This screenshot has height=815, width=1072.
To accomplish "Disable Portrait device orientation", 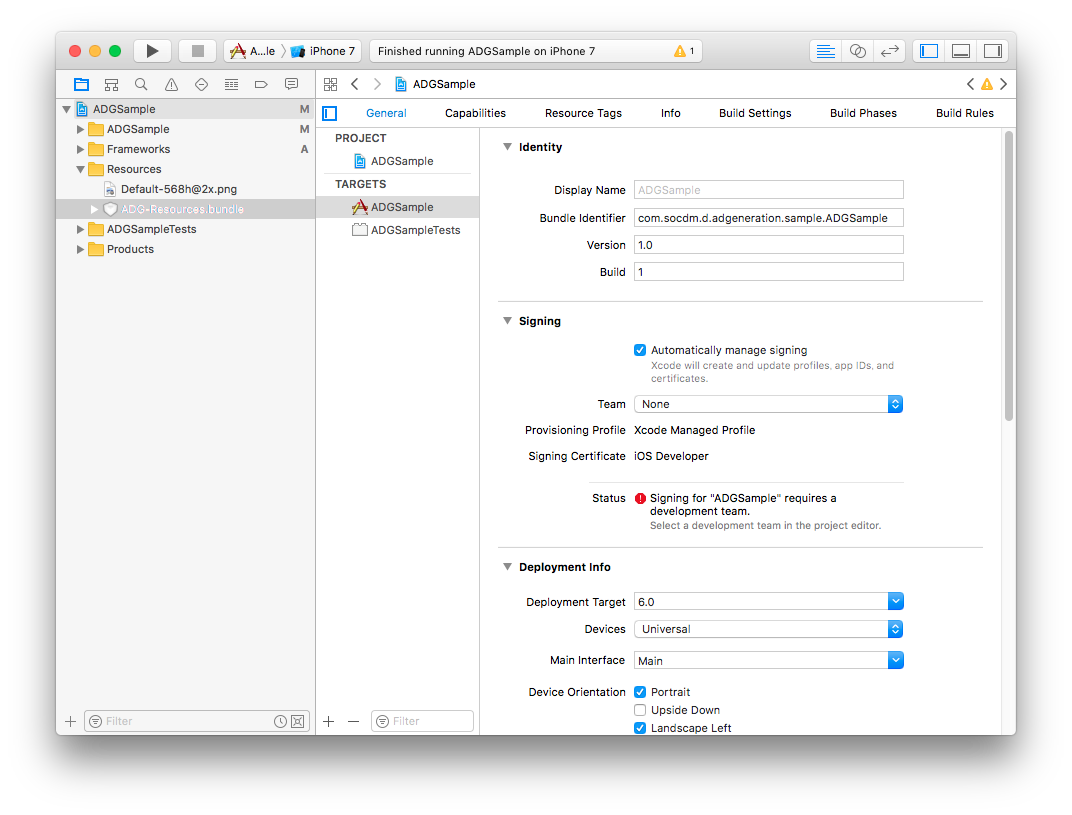I will [640, 692].
